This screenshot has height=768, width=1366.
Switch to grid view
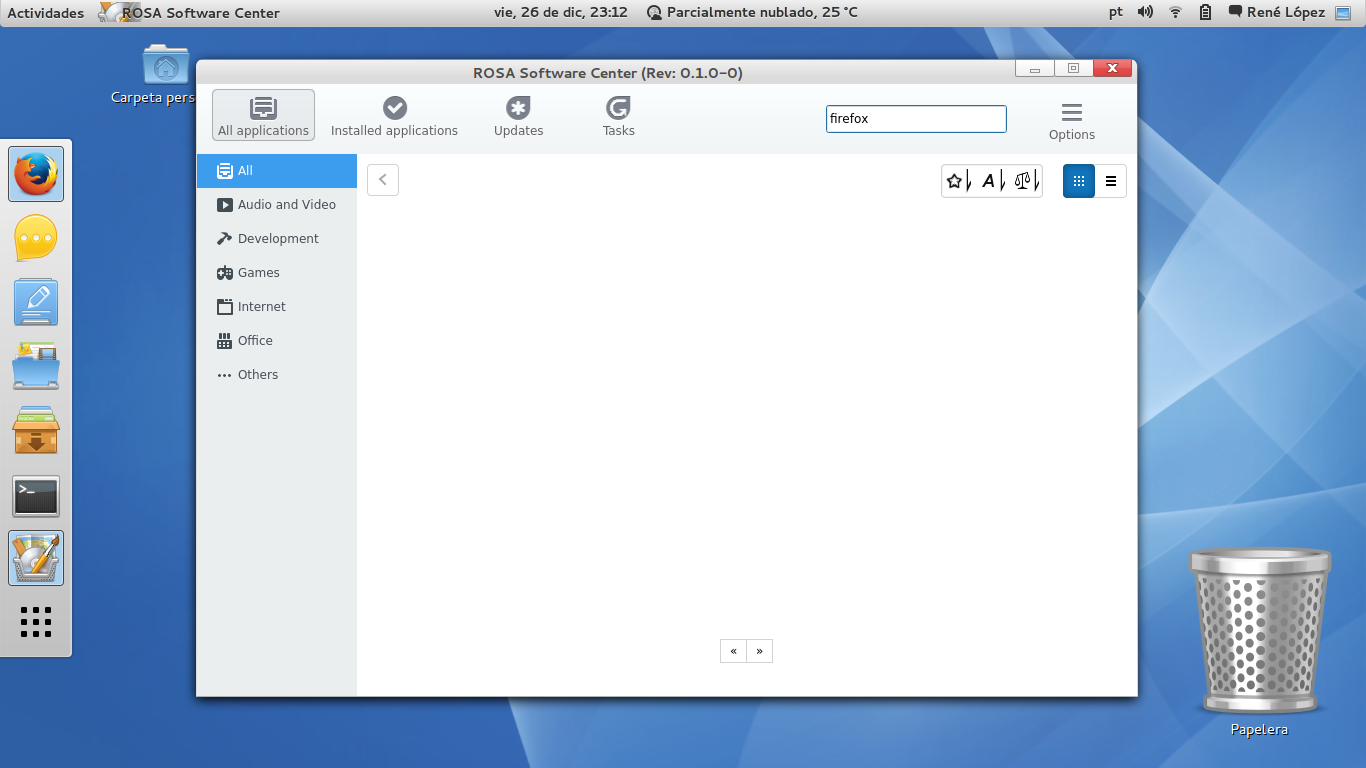tap(1079, 181)
